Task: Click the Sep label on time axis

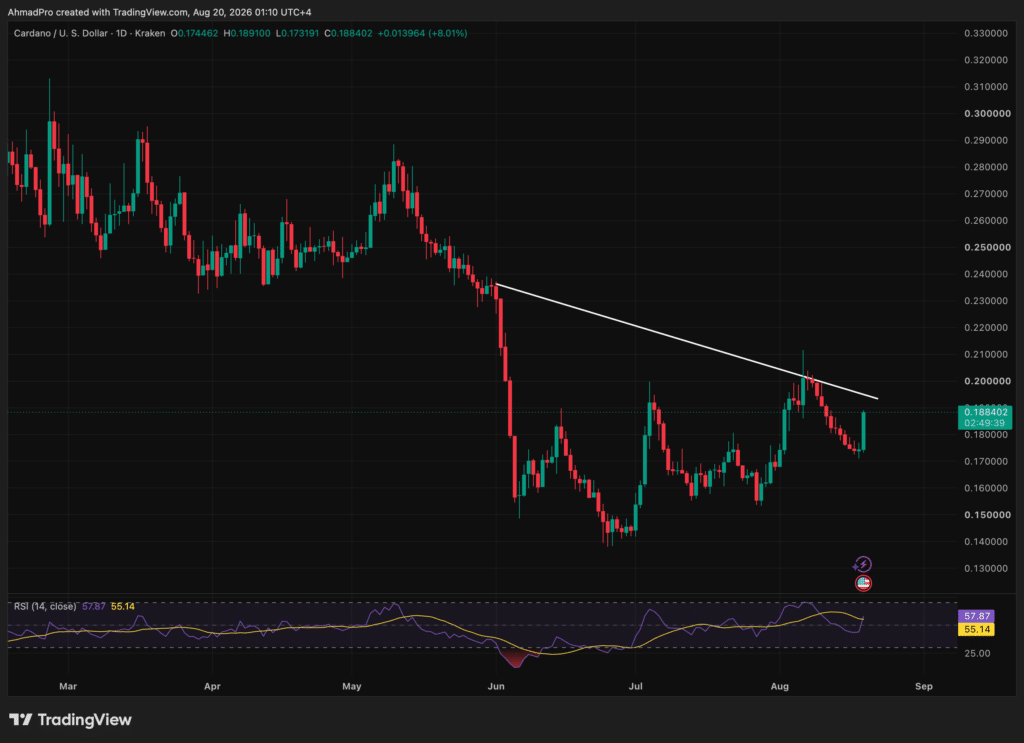Action: coord(924,686)
